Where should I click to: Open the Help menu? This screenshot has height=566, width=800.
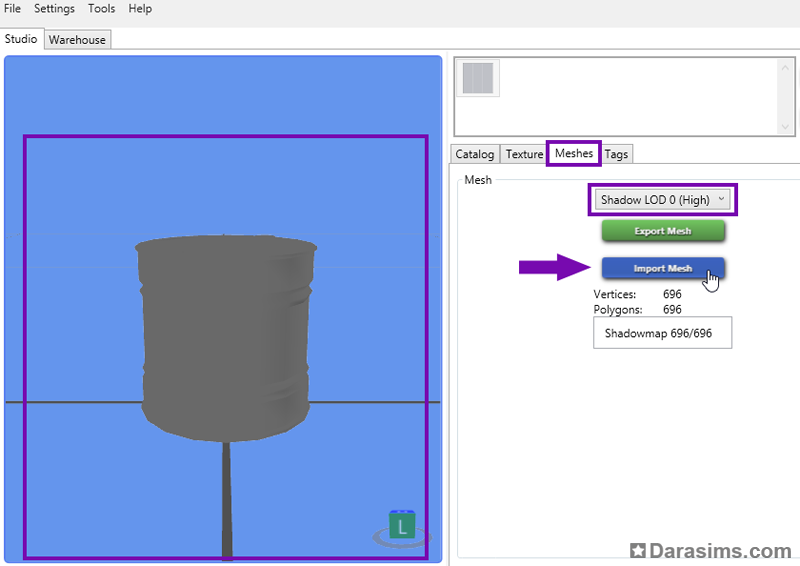click(140, 8)
